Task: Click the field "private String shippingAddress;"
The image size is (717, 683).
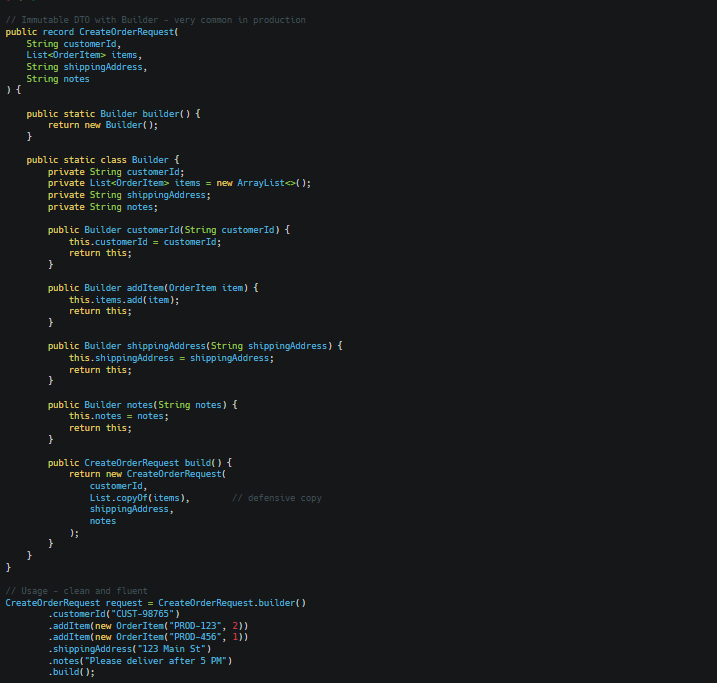Action: (x=129, y=195)
